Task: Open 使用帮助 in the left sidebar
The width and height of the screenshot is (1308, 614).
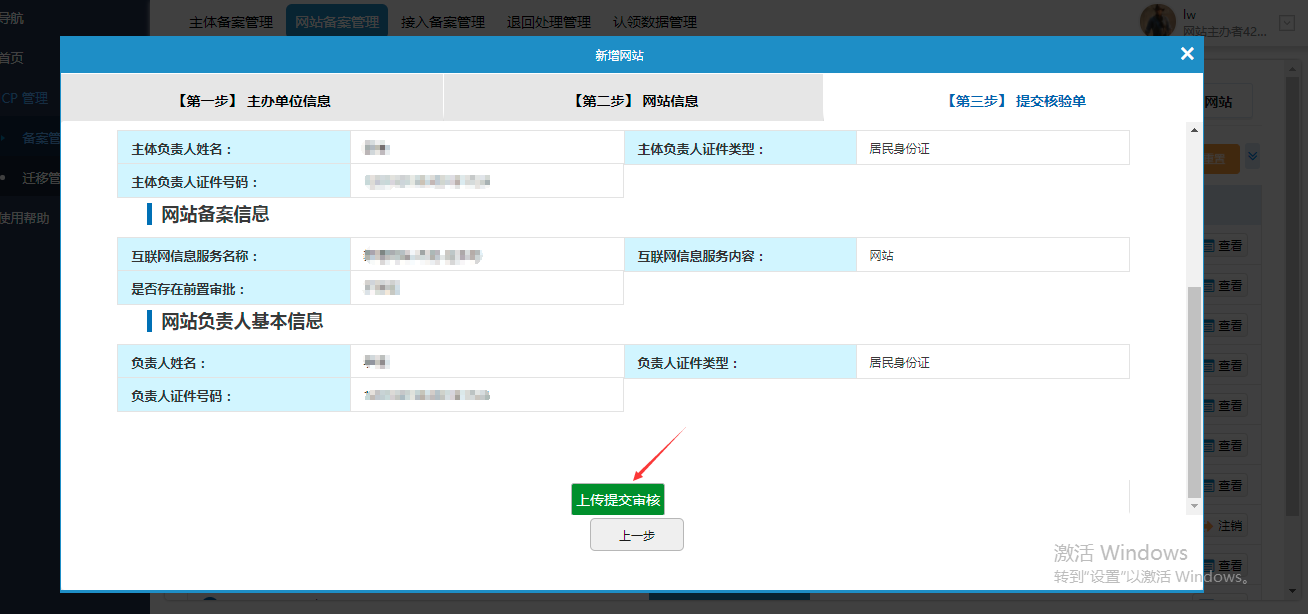Action: [24, 218]
